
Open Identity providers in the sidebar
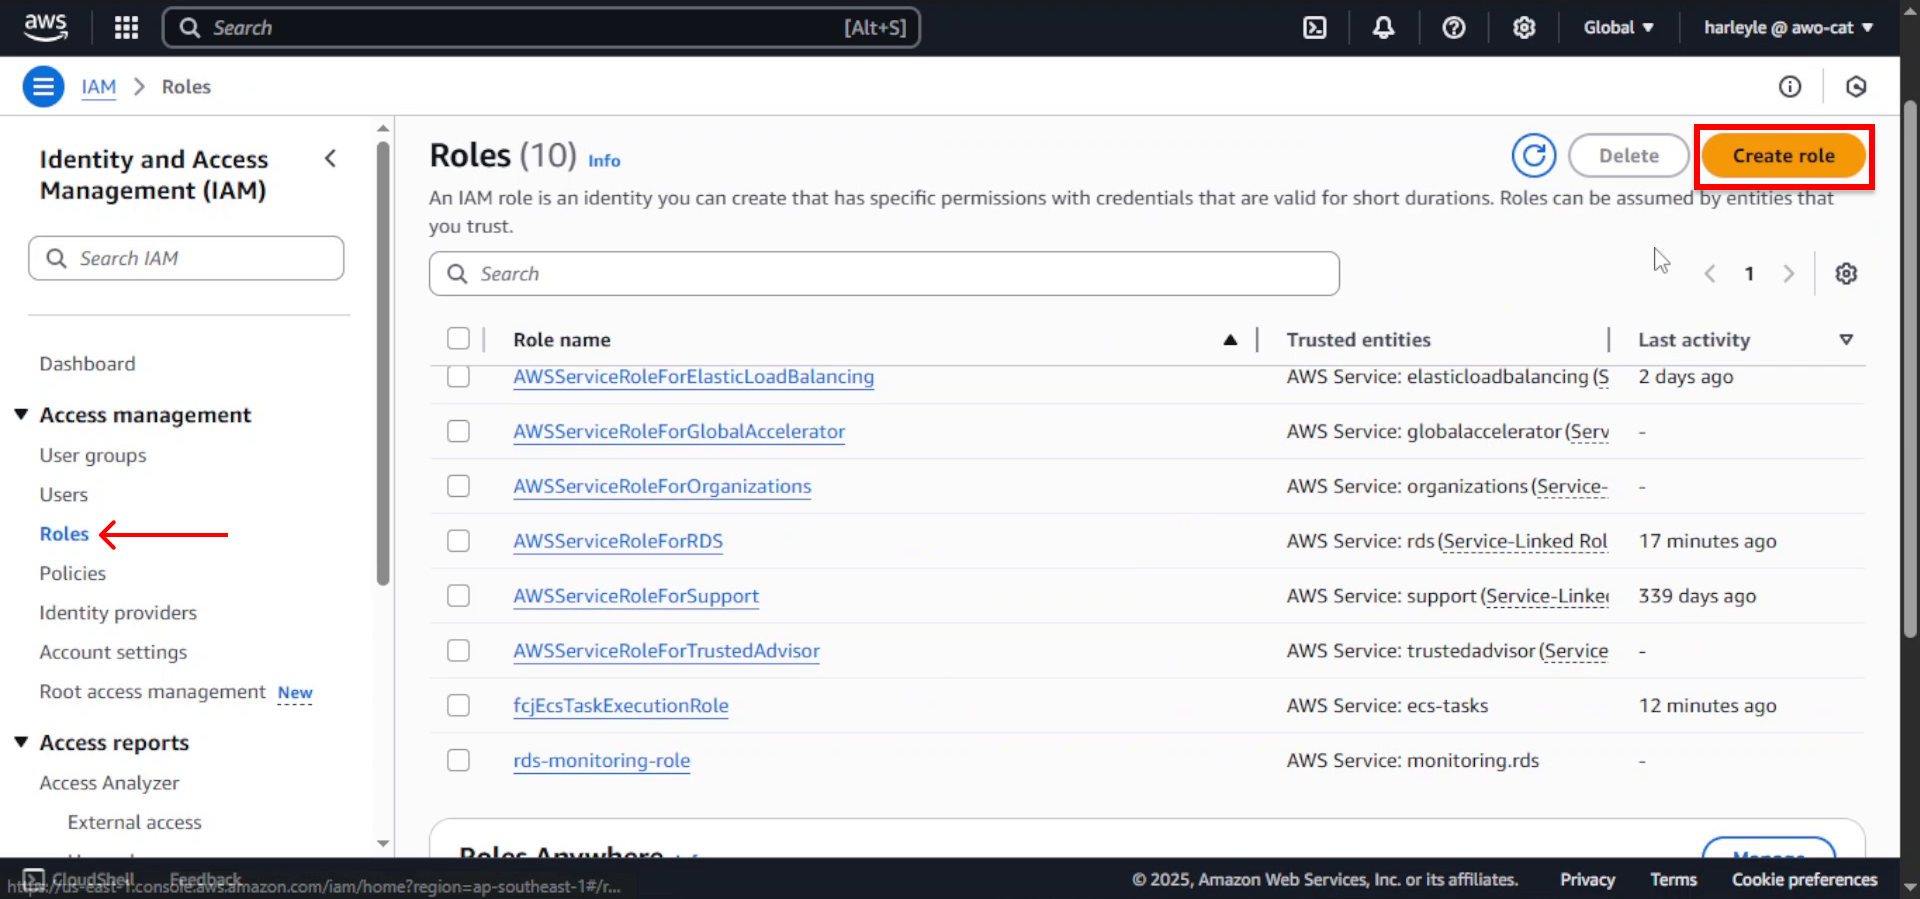(118, 613)
